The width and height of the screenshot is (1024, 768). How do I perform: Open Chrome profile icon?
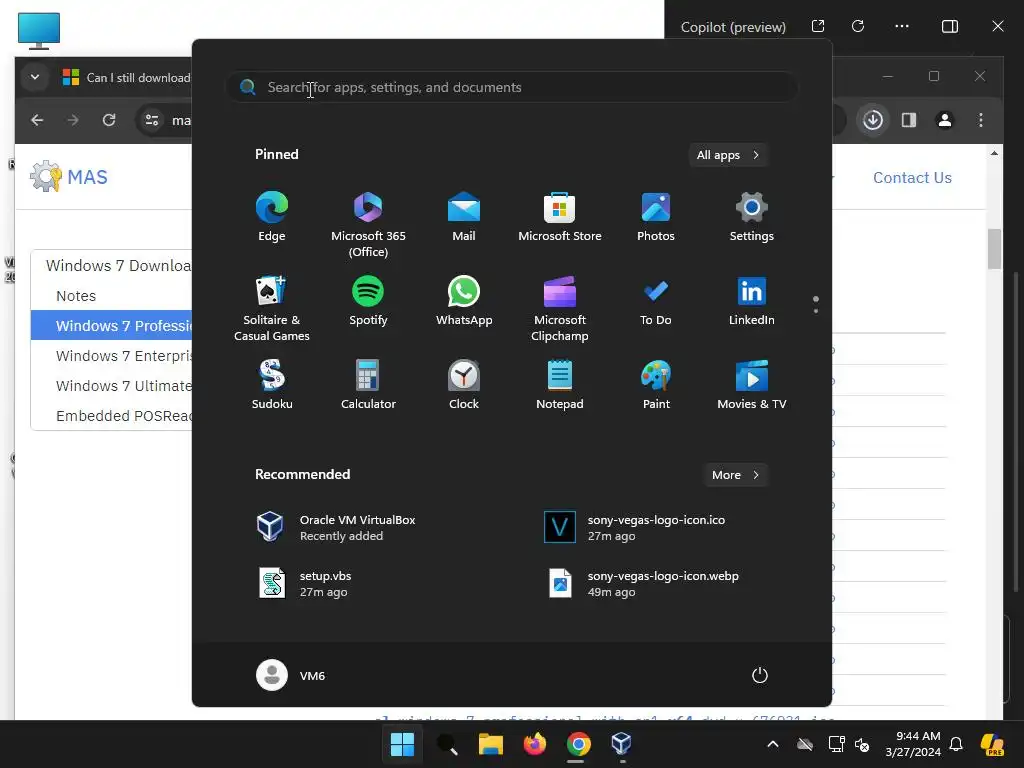pyautogui.click(x=944, y=120)
